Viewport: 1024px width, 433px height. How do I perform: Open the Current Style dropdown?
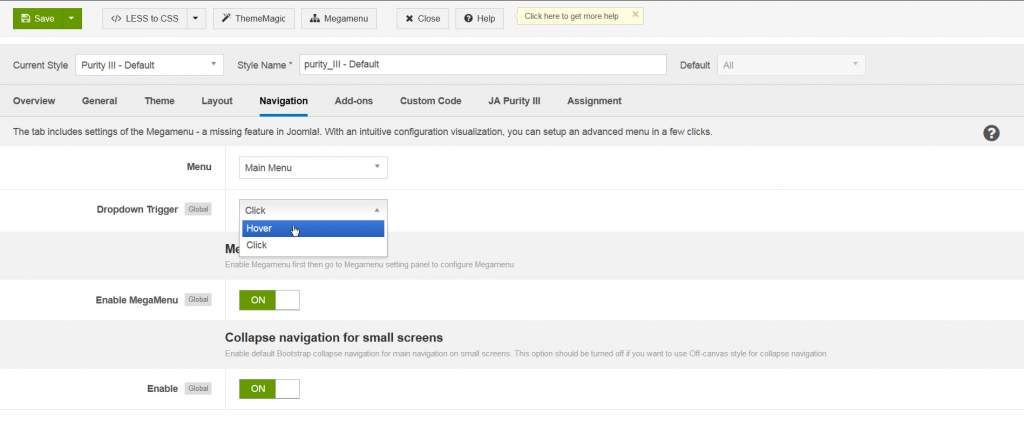(x=149, y=65)
